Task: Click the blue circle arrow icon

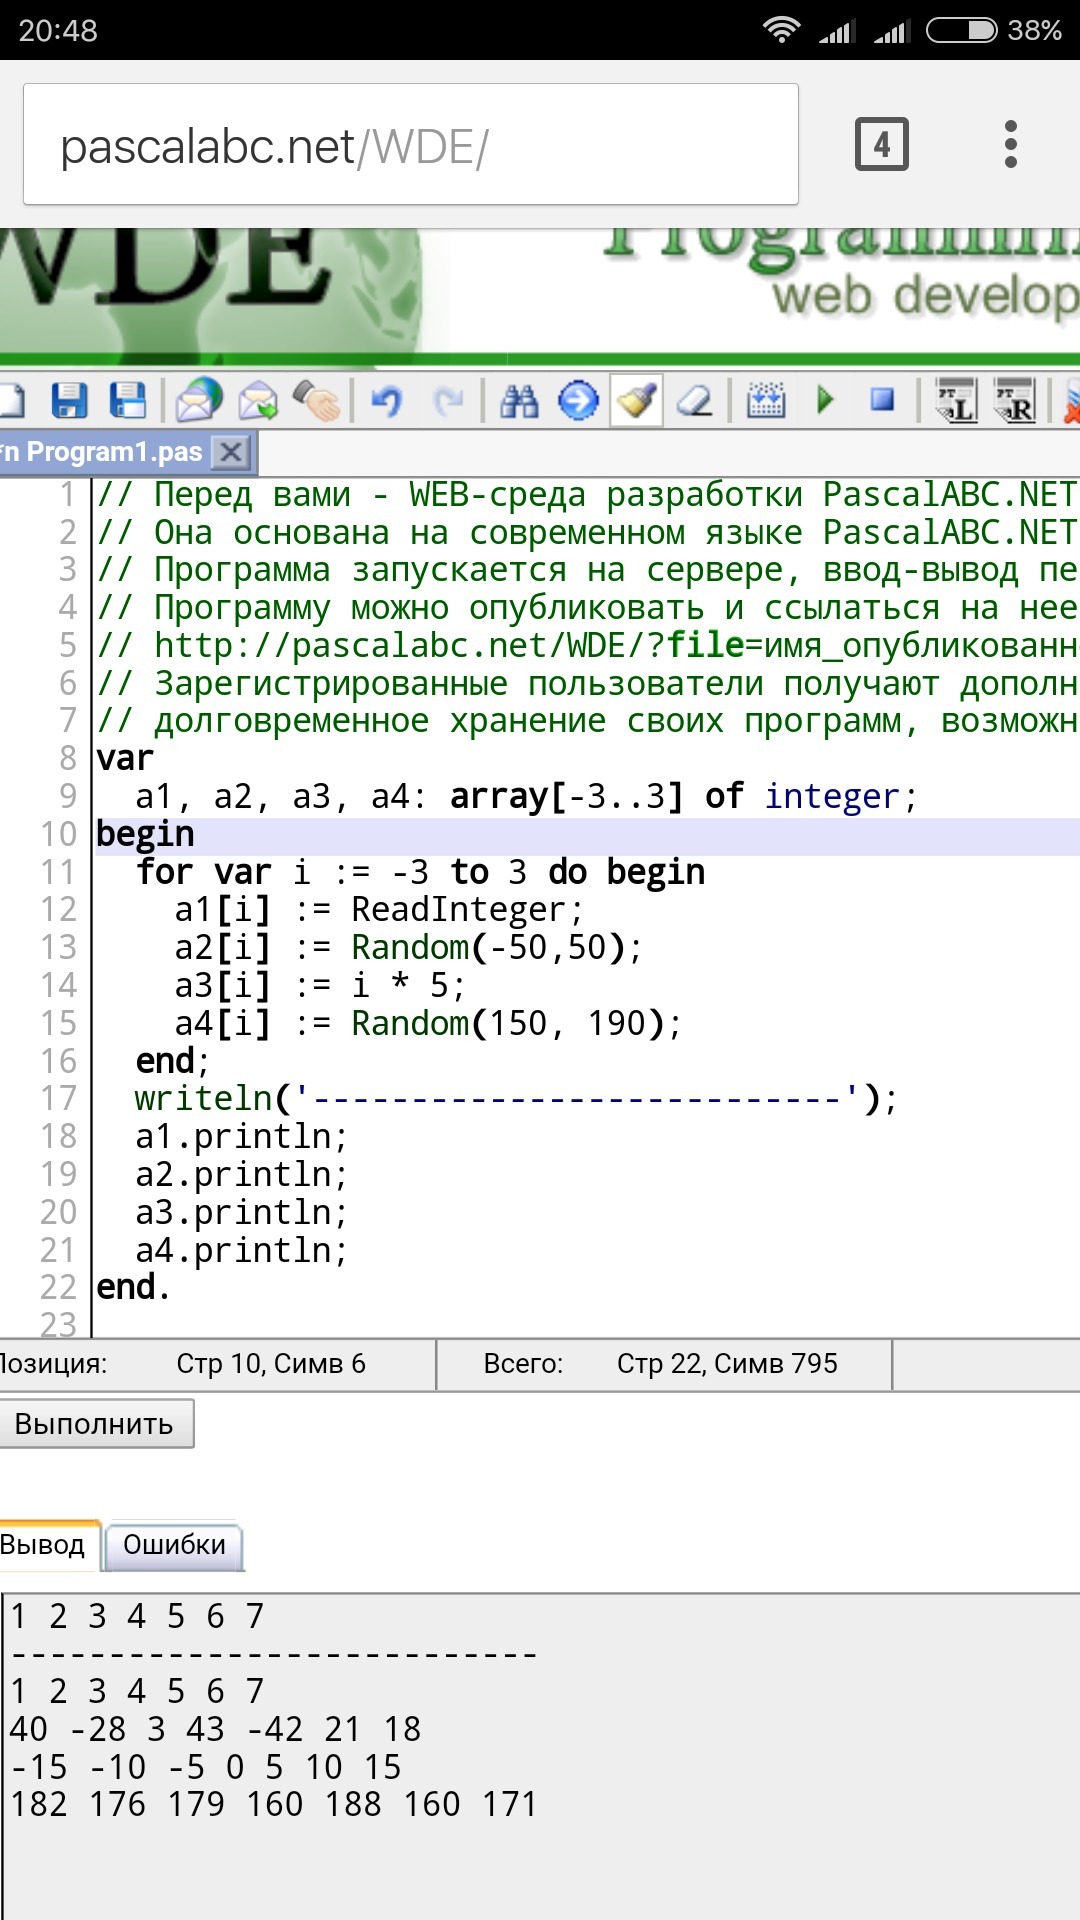Action: 578,401
